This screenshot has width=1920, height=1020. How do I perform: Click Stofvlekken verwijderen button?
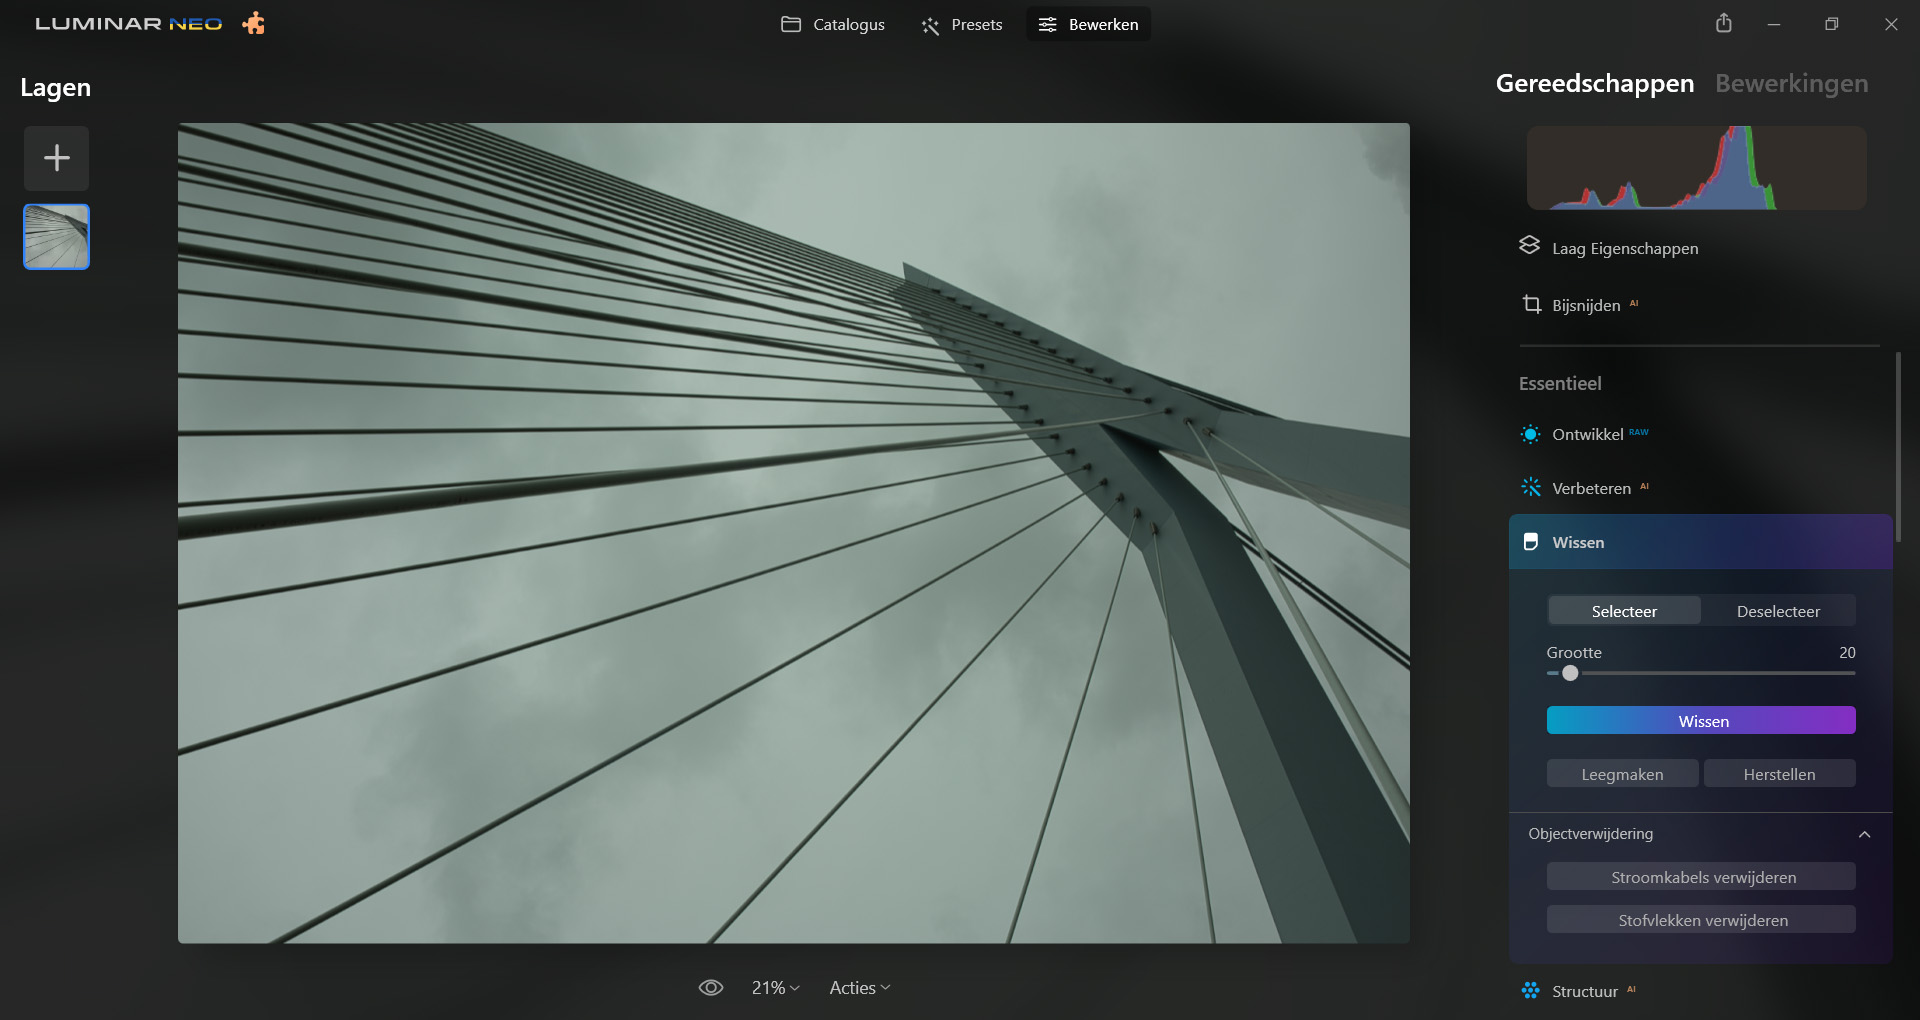click(1701, 920)
